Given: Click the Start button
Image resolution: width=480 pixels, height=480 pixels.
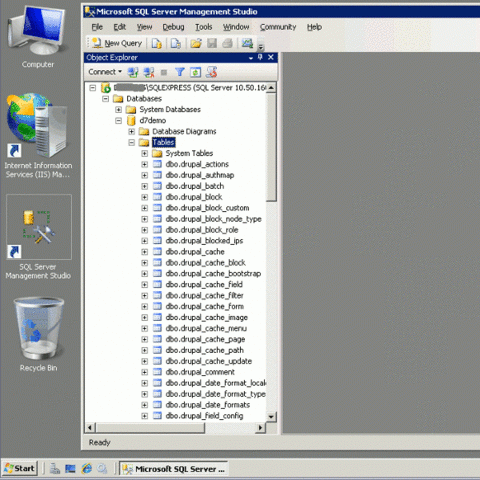Looking at the screenshot, I should point(20,469).
